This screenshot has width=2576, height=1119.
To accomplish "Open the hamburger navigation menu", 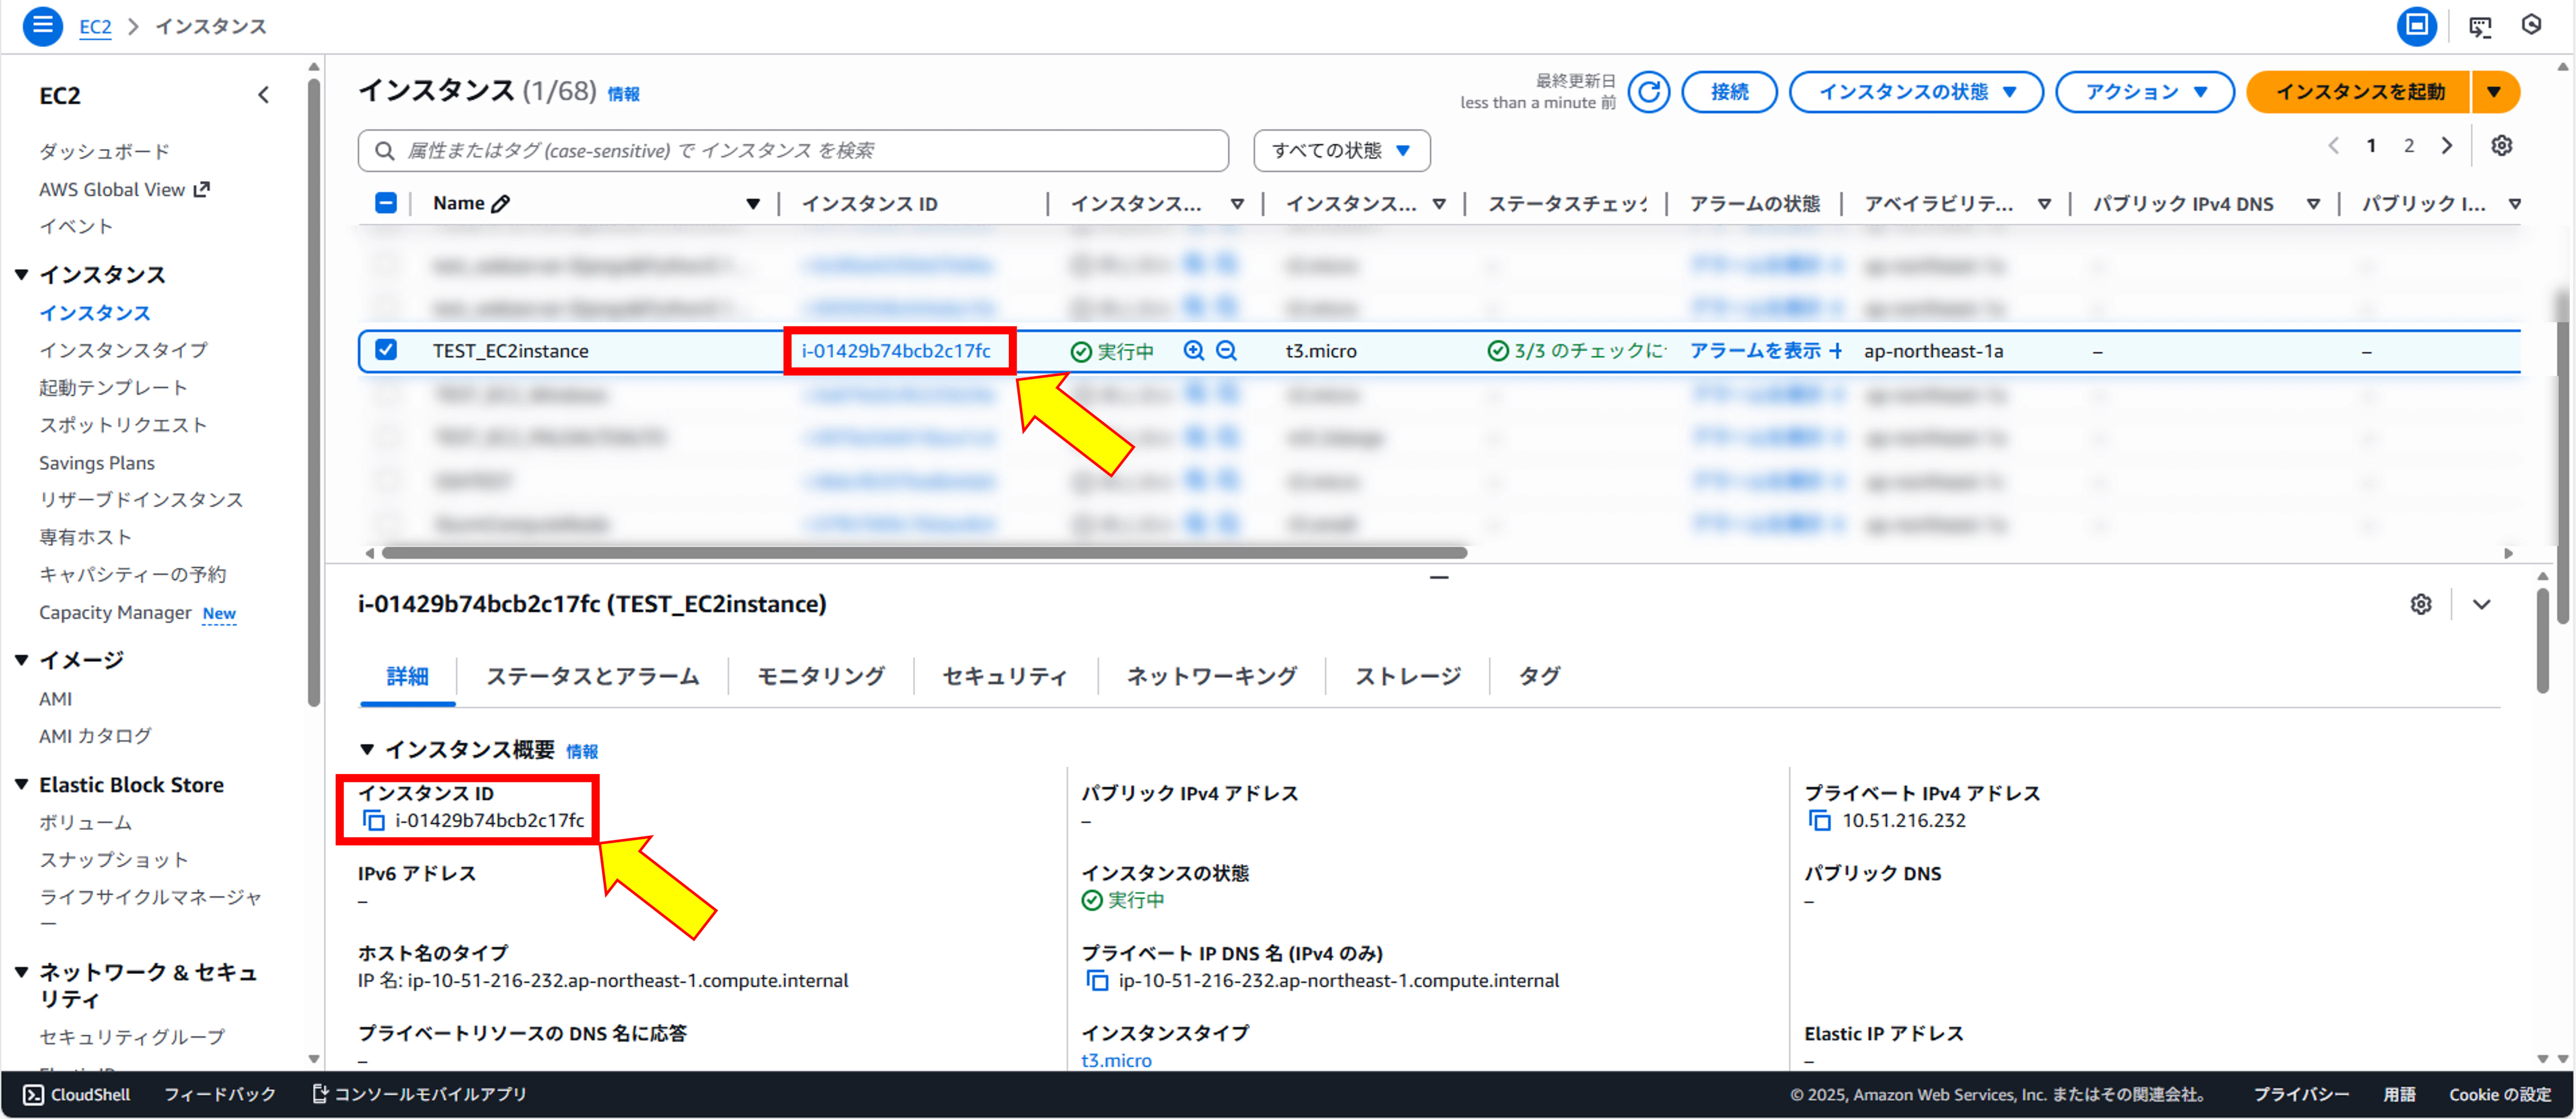I will tap(42, 25).
